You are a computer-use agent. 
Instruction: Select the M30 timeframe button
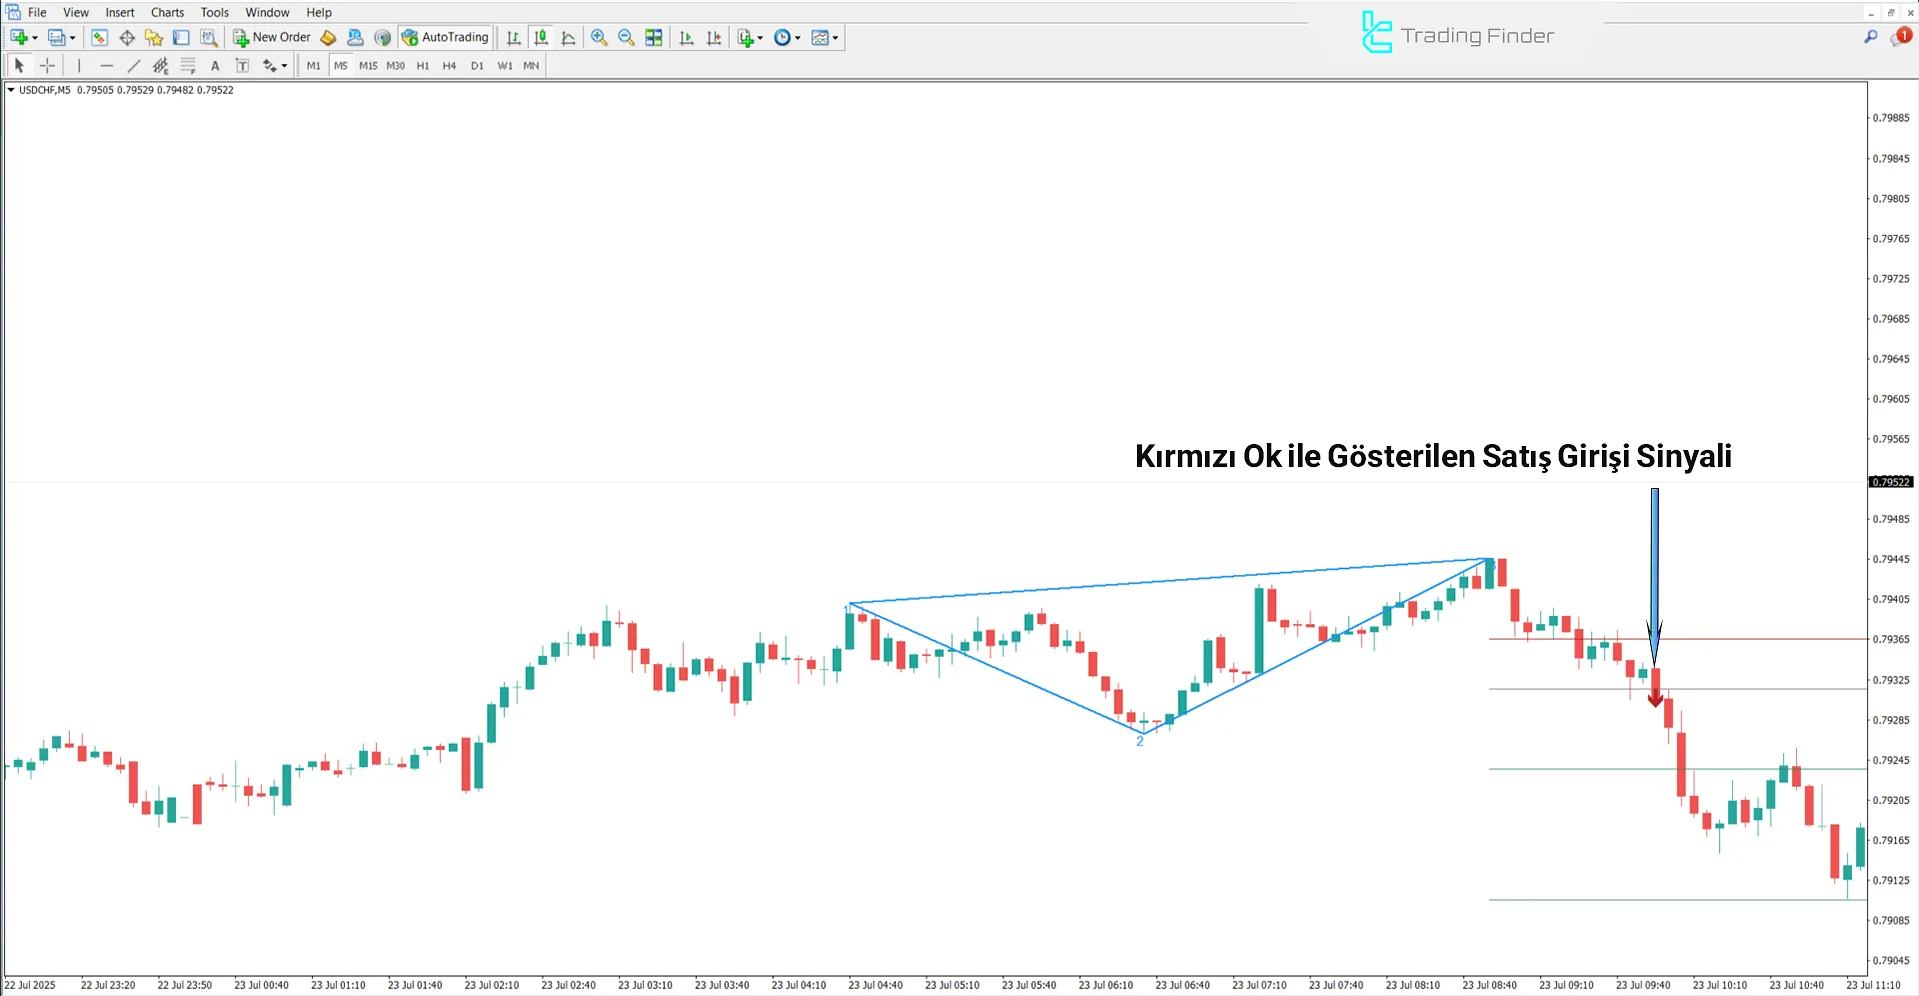(395, 65)
